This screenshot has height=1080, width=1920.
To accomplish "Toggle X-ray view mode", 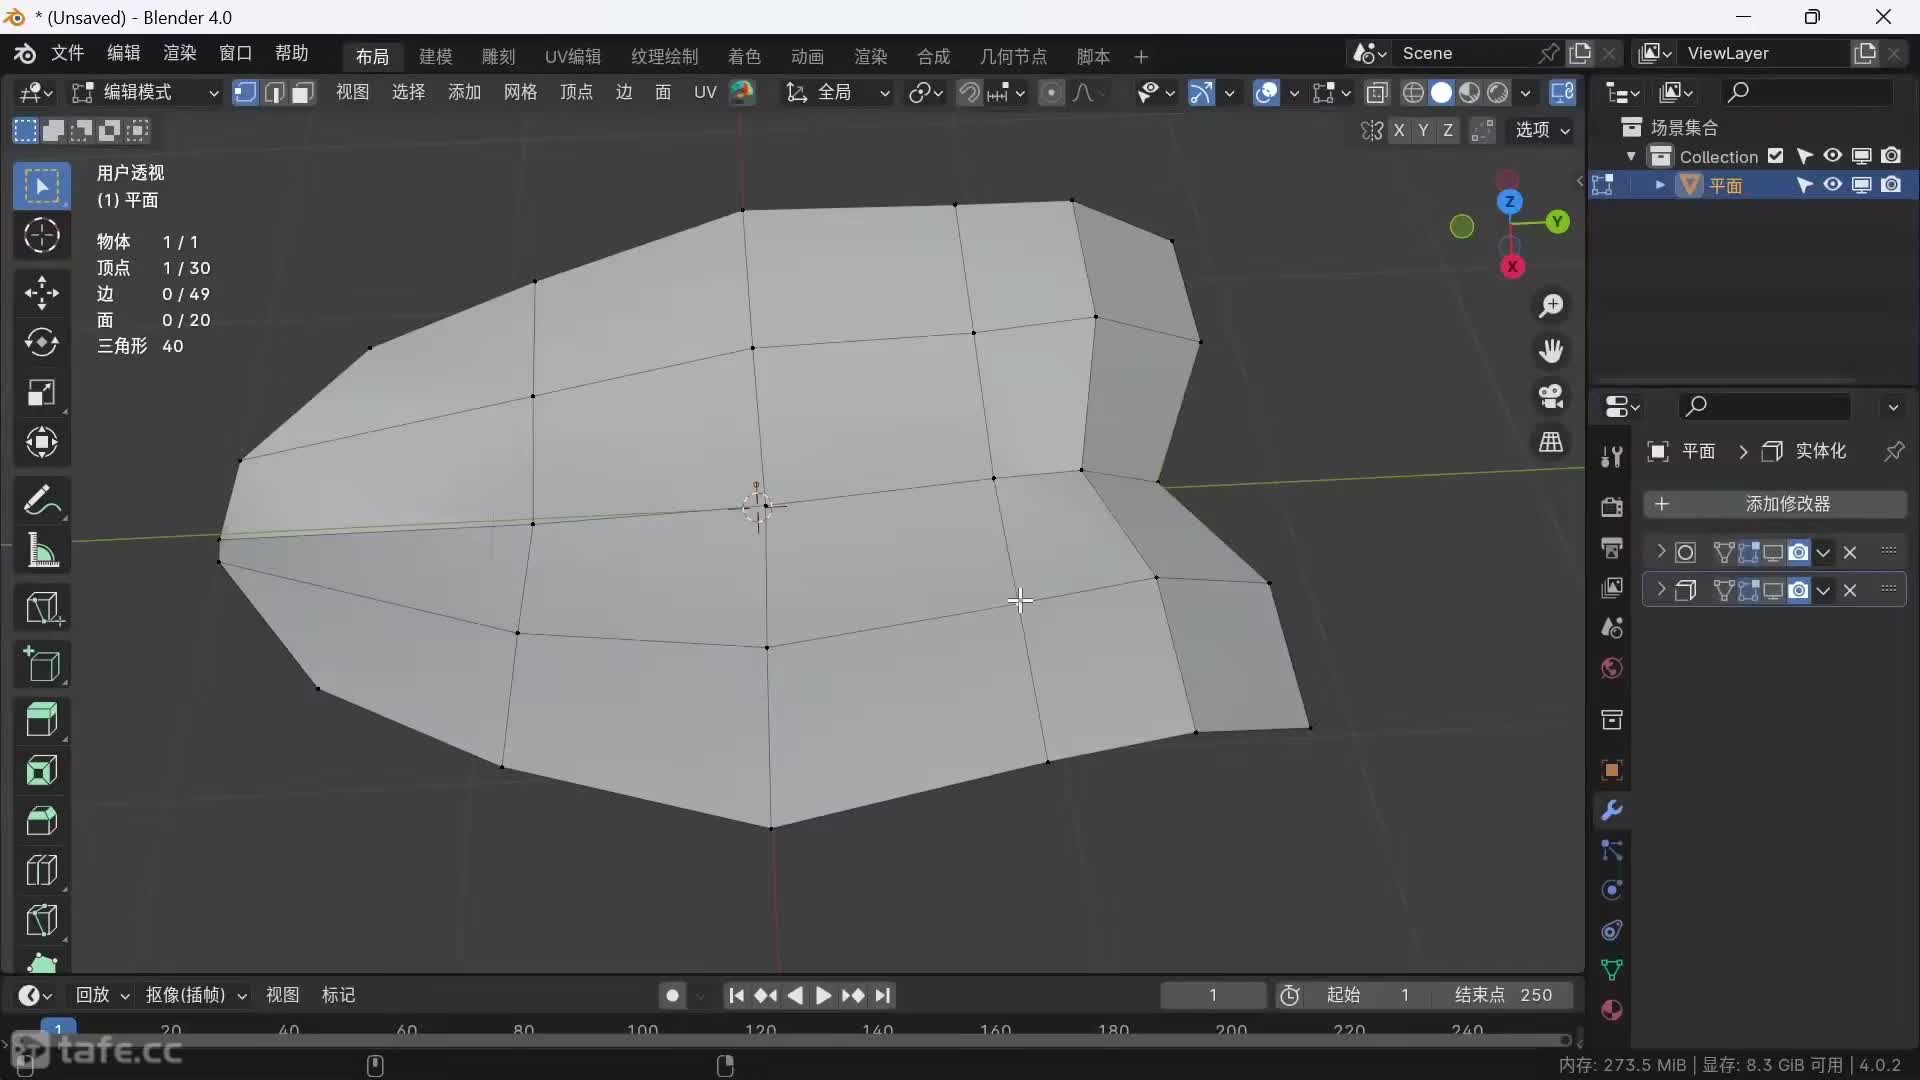I will coord(1377,92).
